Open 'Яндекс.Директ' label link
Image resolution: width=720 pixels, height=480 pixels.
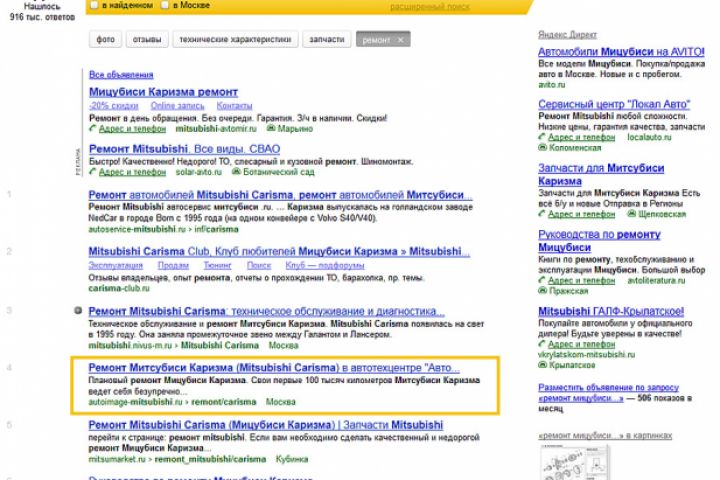[568, 34]
